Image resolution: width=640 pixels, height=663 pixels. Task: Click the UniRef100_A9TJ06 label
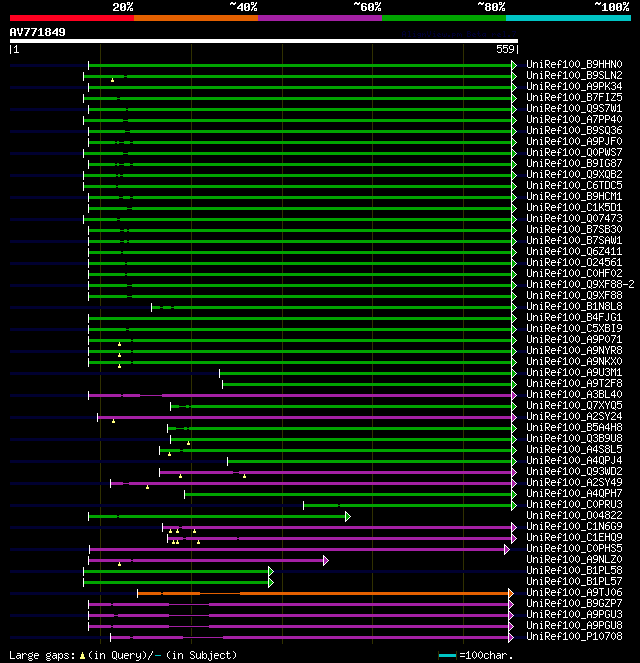pyautogui.click(x=574, y=592)
